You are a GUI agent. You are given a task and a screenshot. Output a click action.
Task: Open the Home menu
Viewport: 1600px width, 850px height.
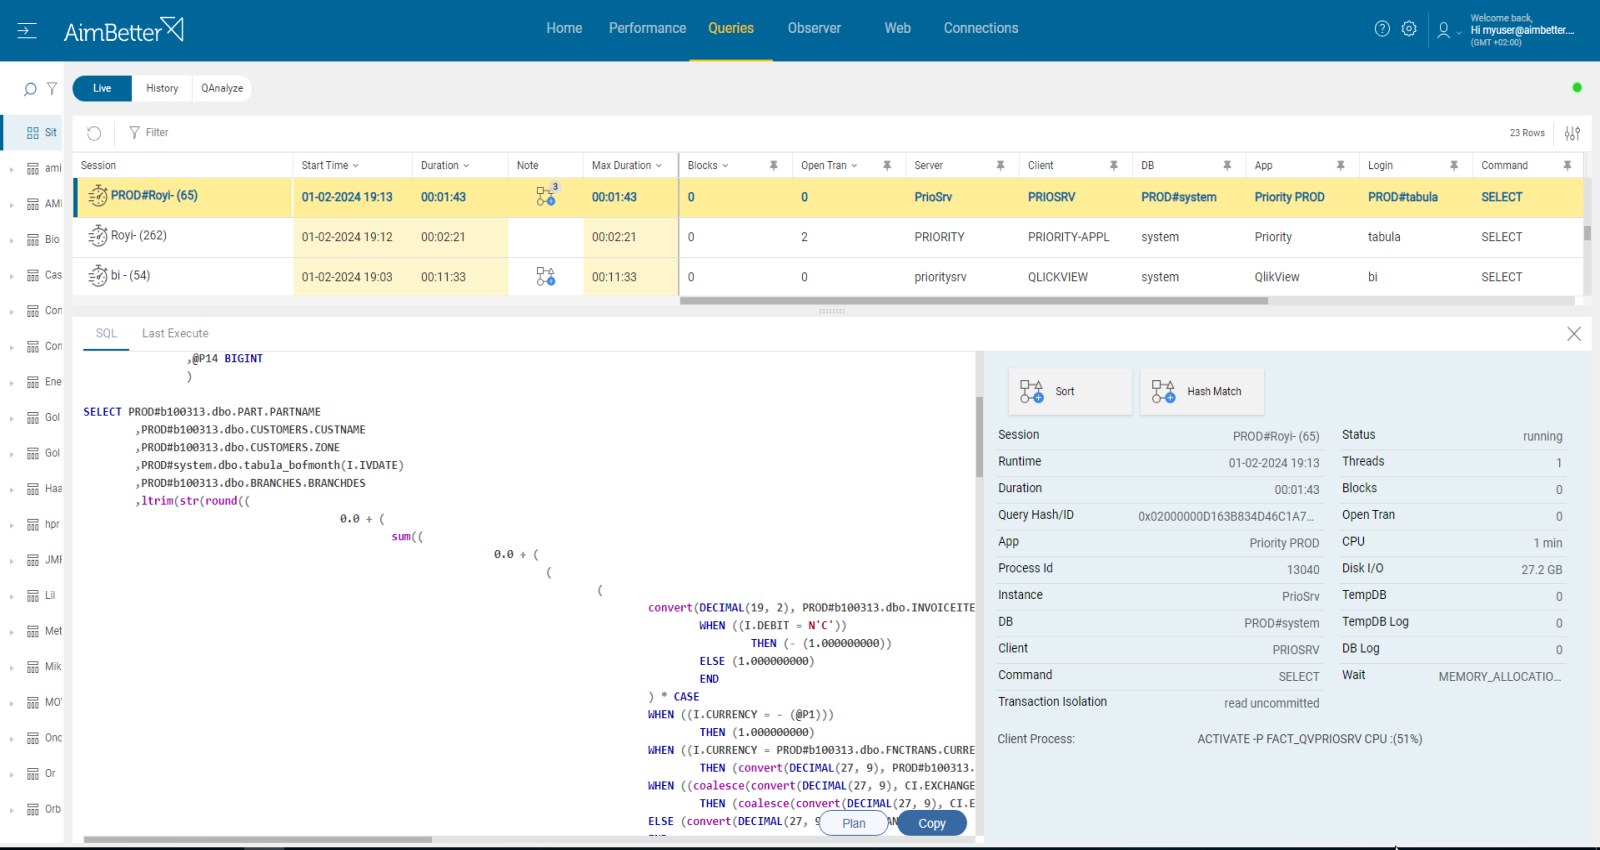[x=564, y=29]
